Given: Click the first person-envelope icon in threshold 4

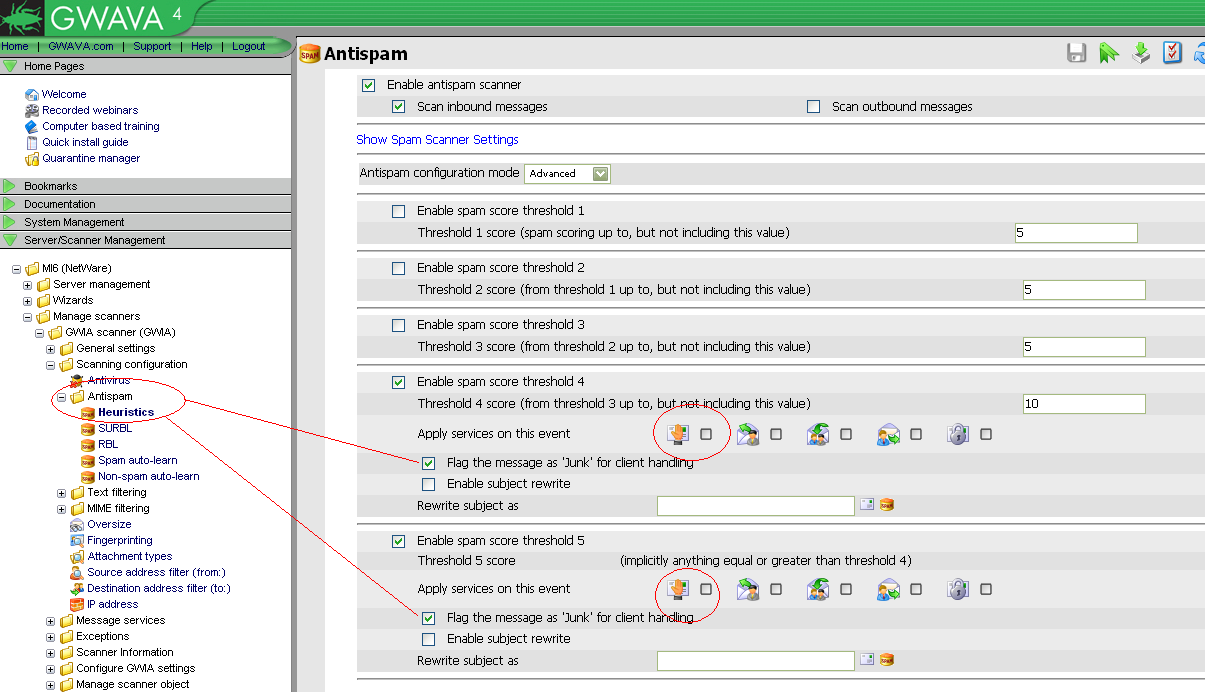Looking at the screenshot, I should tap(749, 434).
